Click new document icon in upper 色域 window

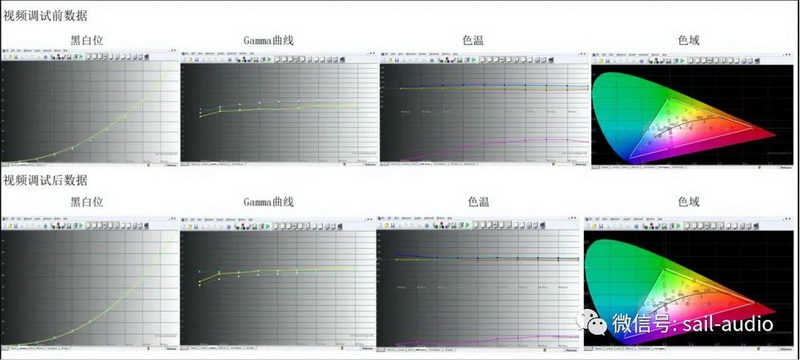pyautogui.click(x=595, y=61)
